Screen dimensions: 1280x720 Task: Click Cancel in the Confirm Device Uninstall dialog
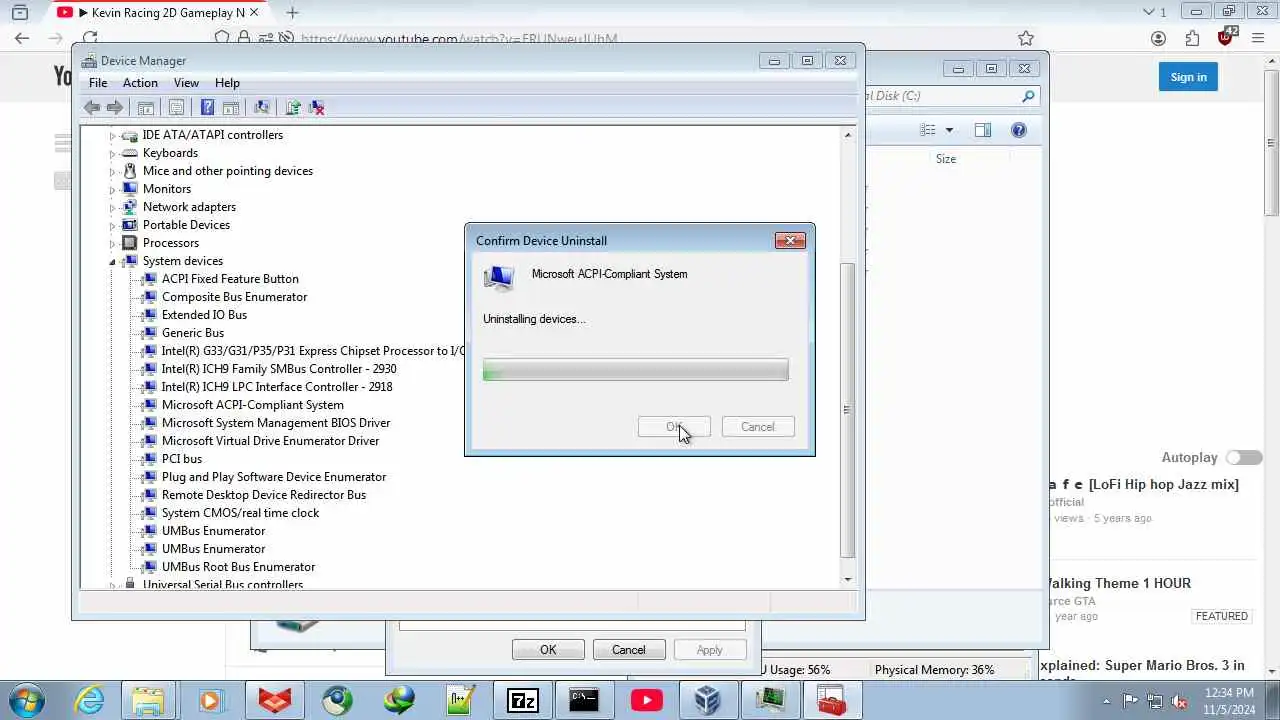[x=758, y=427]
